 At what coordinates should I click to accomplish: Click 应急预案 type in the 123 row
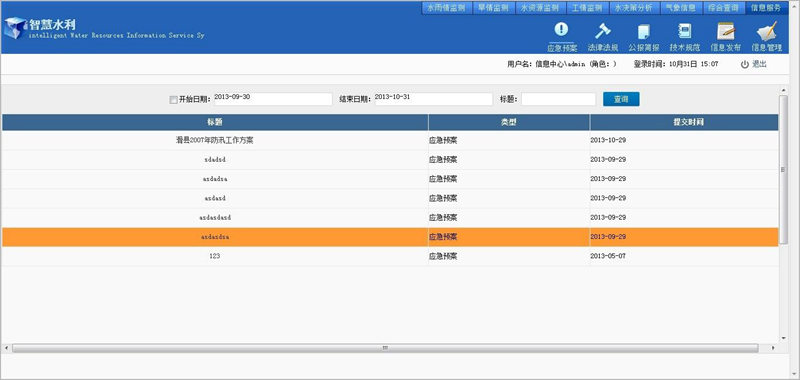tap(443, 257)
